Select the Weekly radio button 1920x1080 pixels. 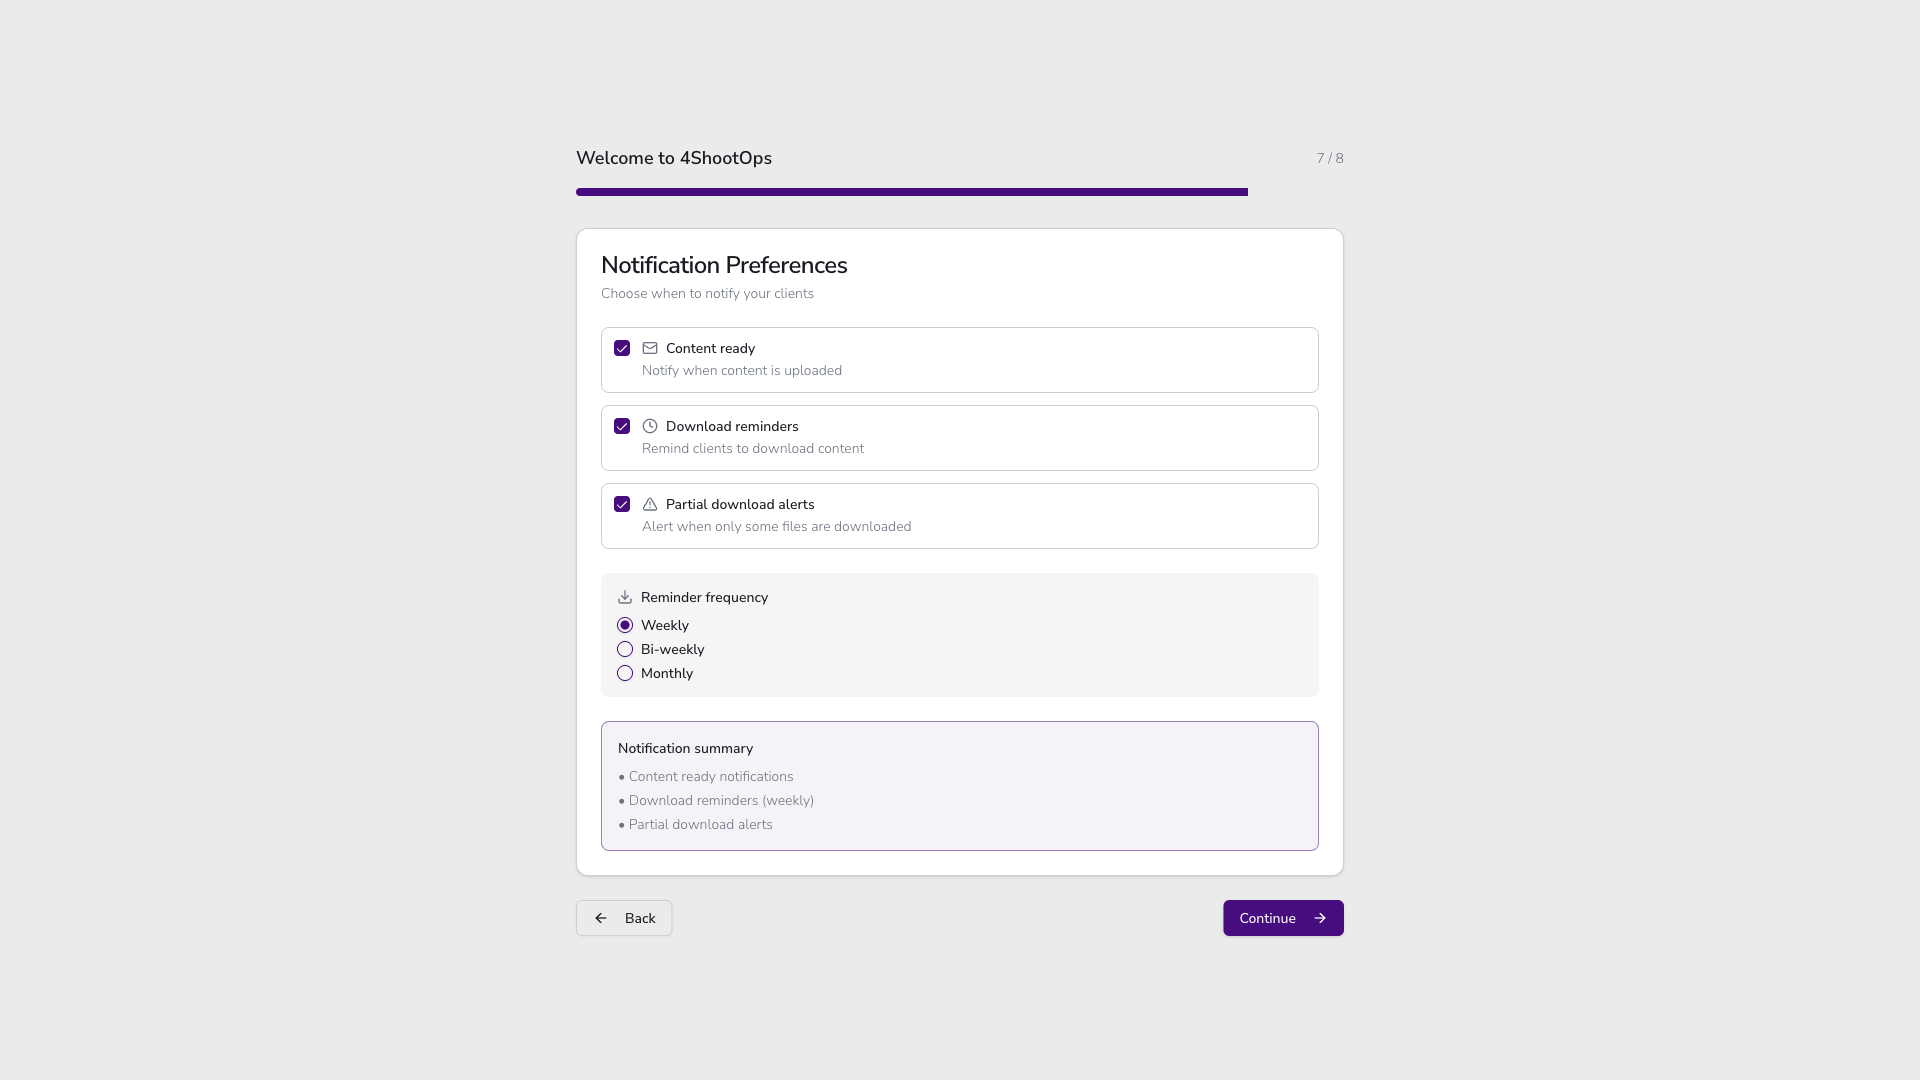pos(625,625)
